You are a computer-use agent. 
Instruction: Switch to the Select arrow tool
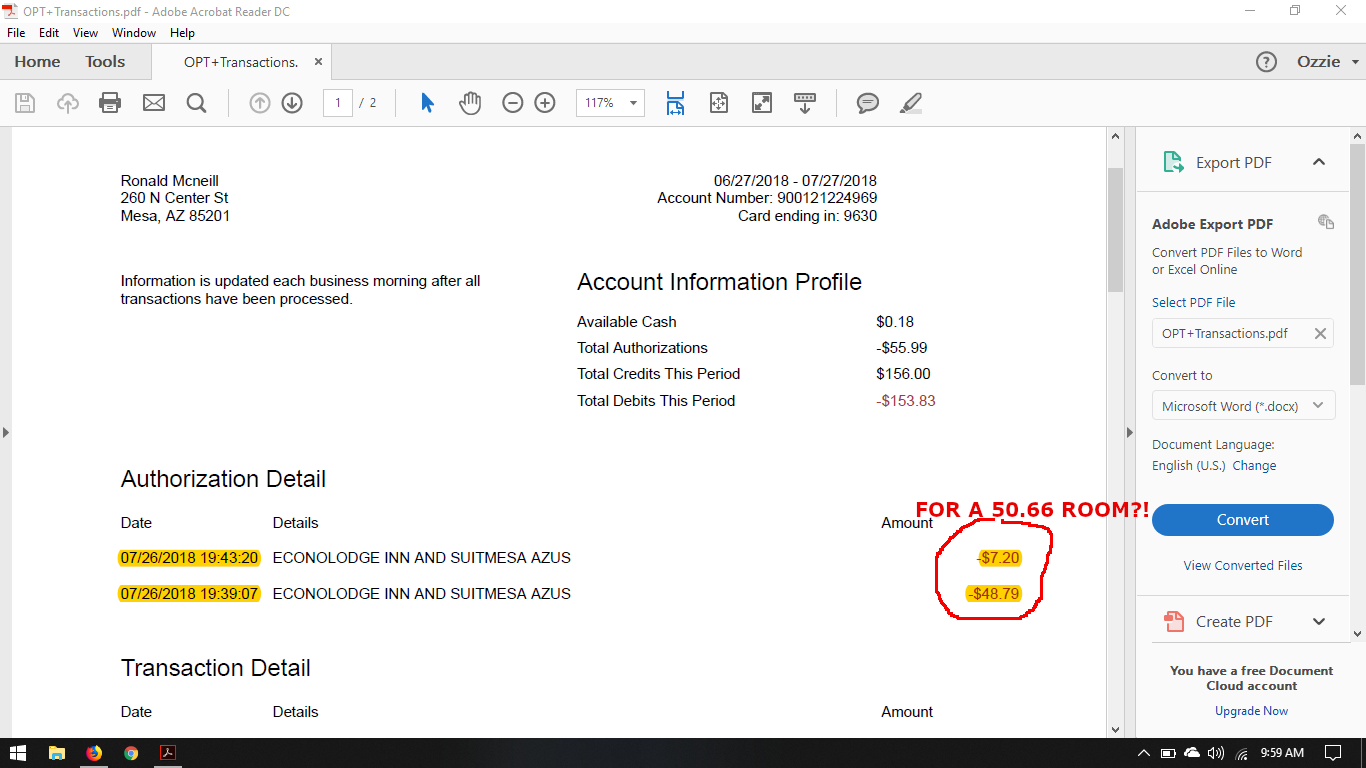[x=425, y=102]
